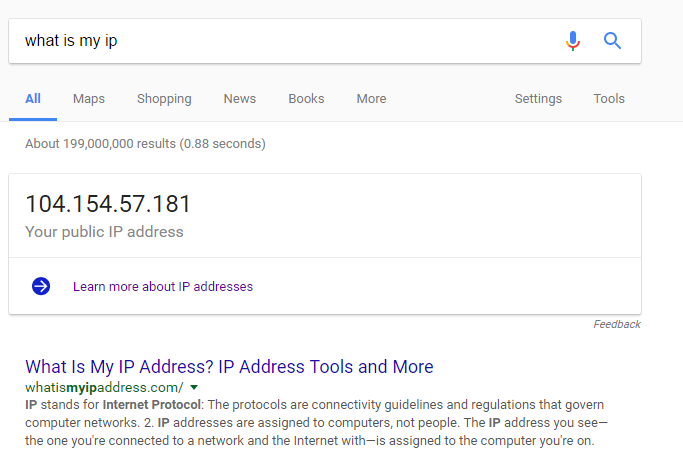683x465 pixels.
Task: Click the voice search microphone icon
Action: click(572, 41)
